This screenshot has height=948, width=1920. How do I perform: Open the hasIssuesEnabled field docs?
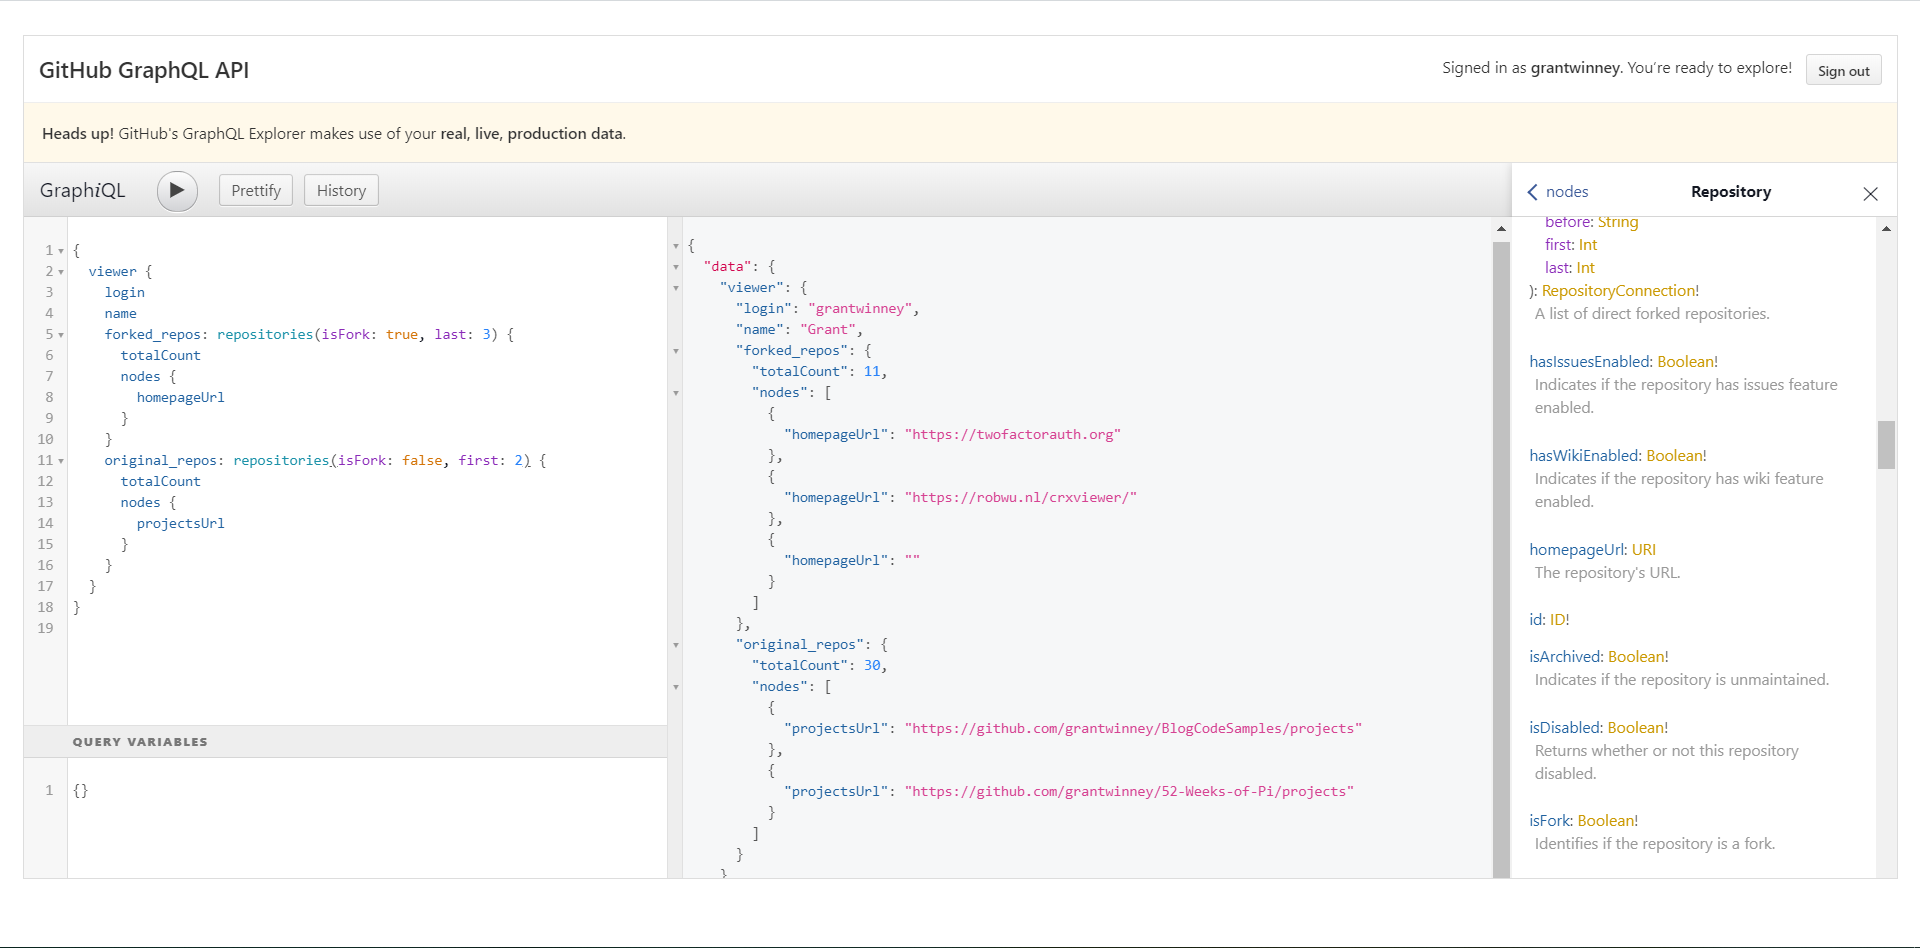tap(1590, 362)
